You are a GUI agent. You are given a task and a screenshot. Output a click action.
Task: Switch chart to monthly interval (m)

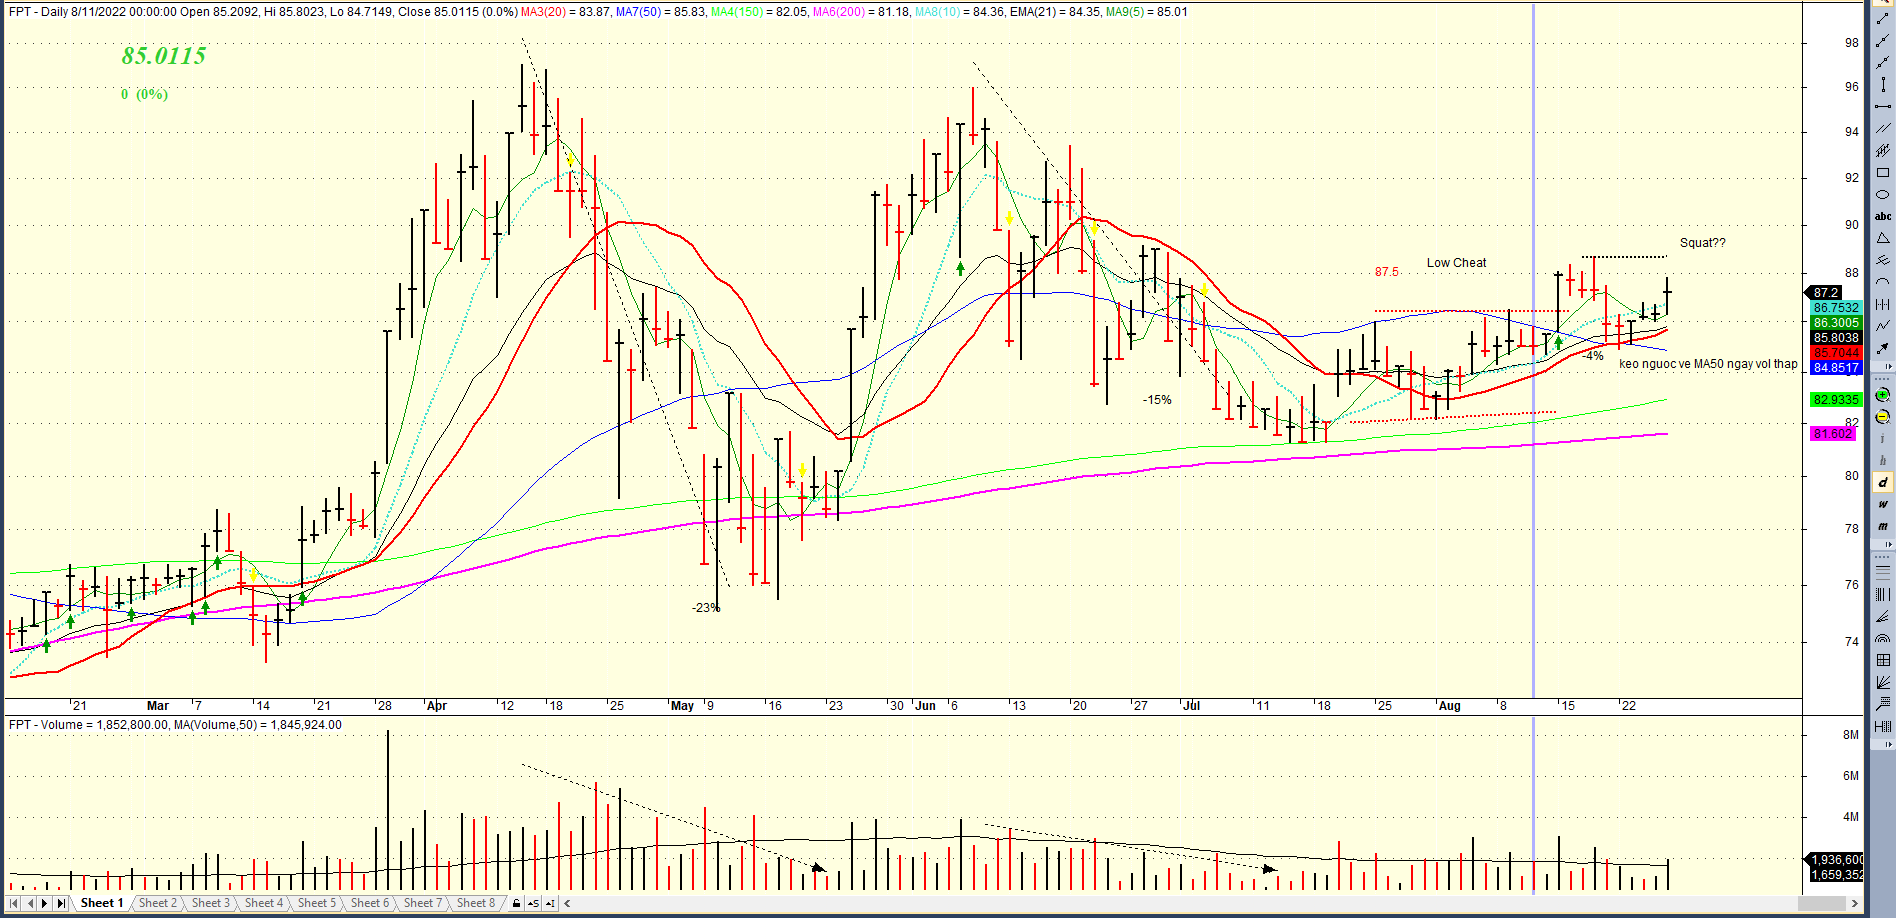(x=1883, y=526)
